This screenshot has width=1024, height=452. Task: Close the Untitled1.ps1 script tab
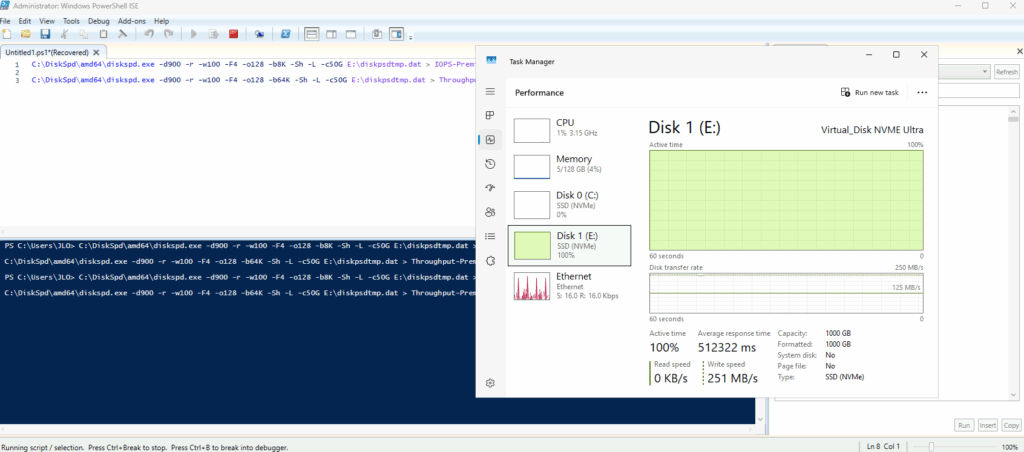point(97,52)
